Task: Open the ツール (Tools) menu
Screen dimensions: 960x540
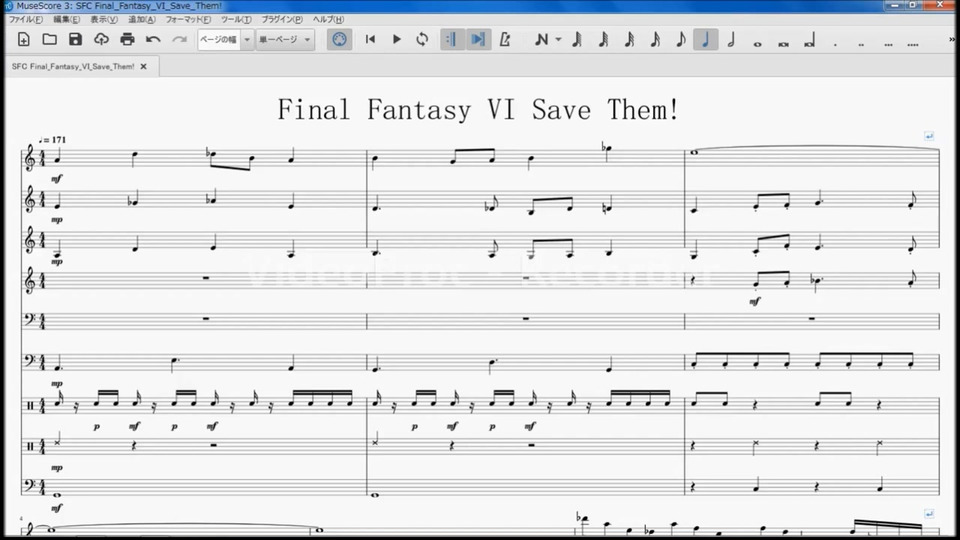Action: 236,20
